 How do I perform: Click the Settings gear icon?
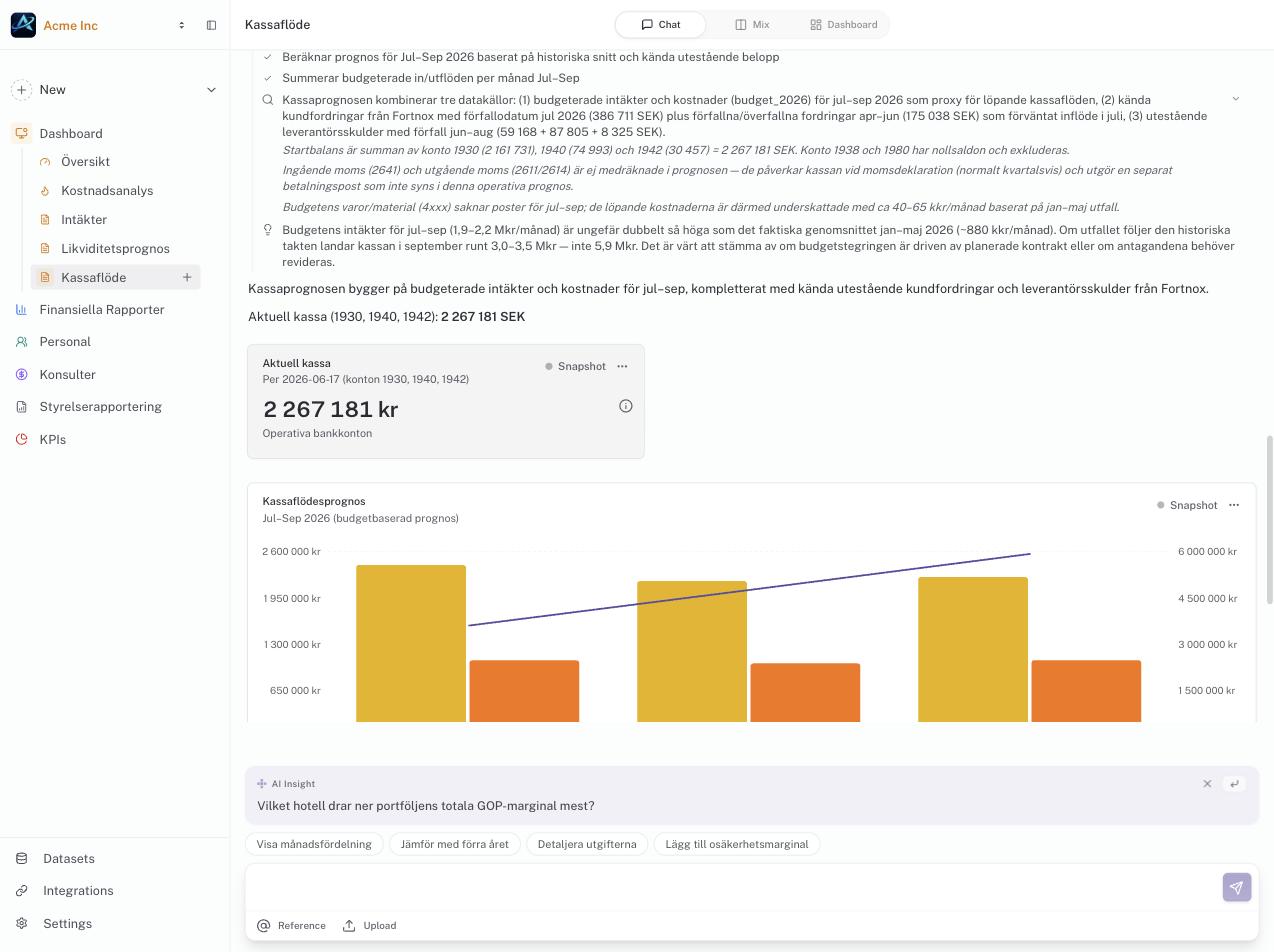pos(22,924)
